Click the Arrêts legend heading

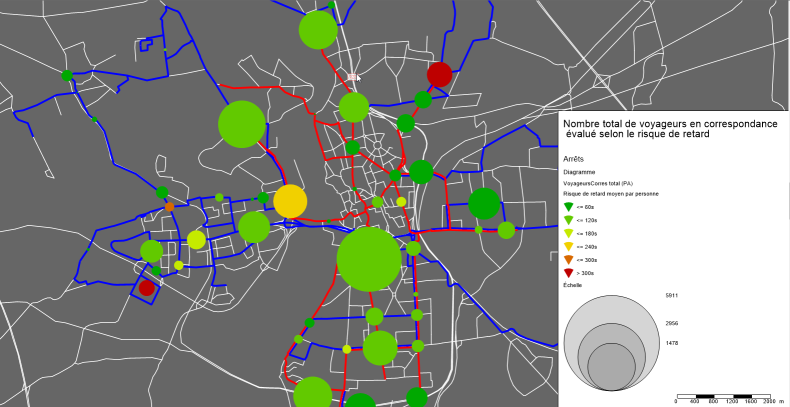pyautogui.click(x=574, y=158)
